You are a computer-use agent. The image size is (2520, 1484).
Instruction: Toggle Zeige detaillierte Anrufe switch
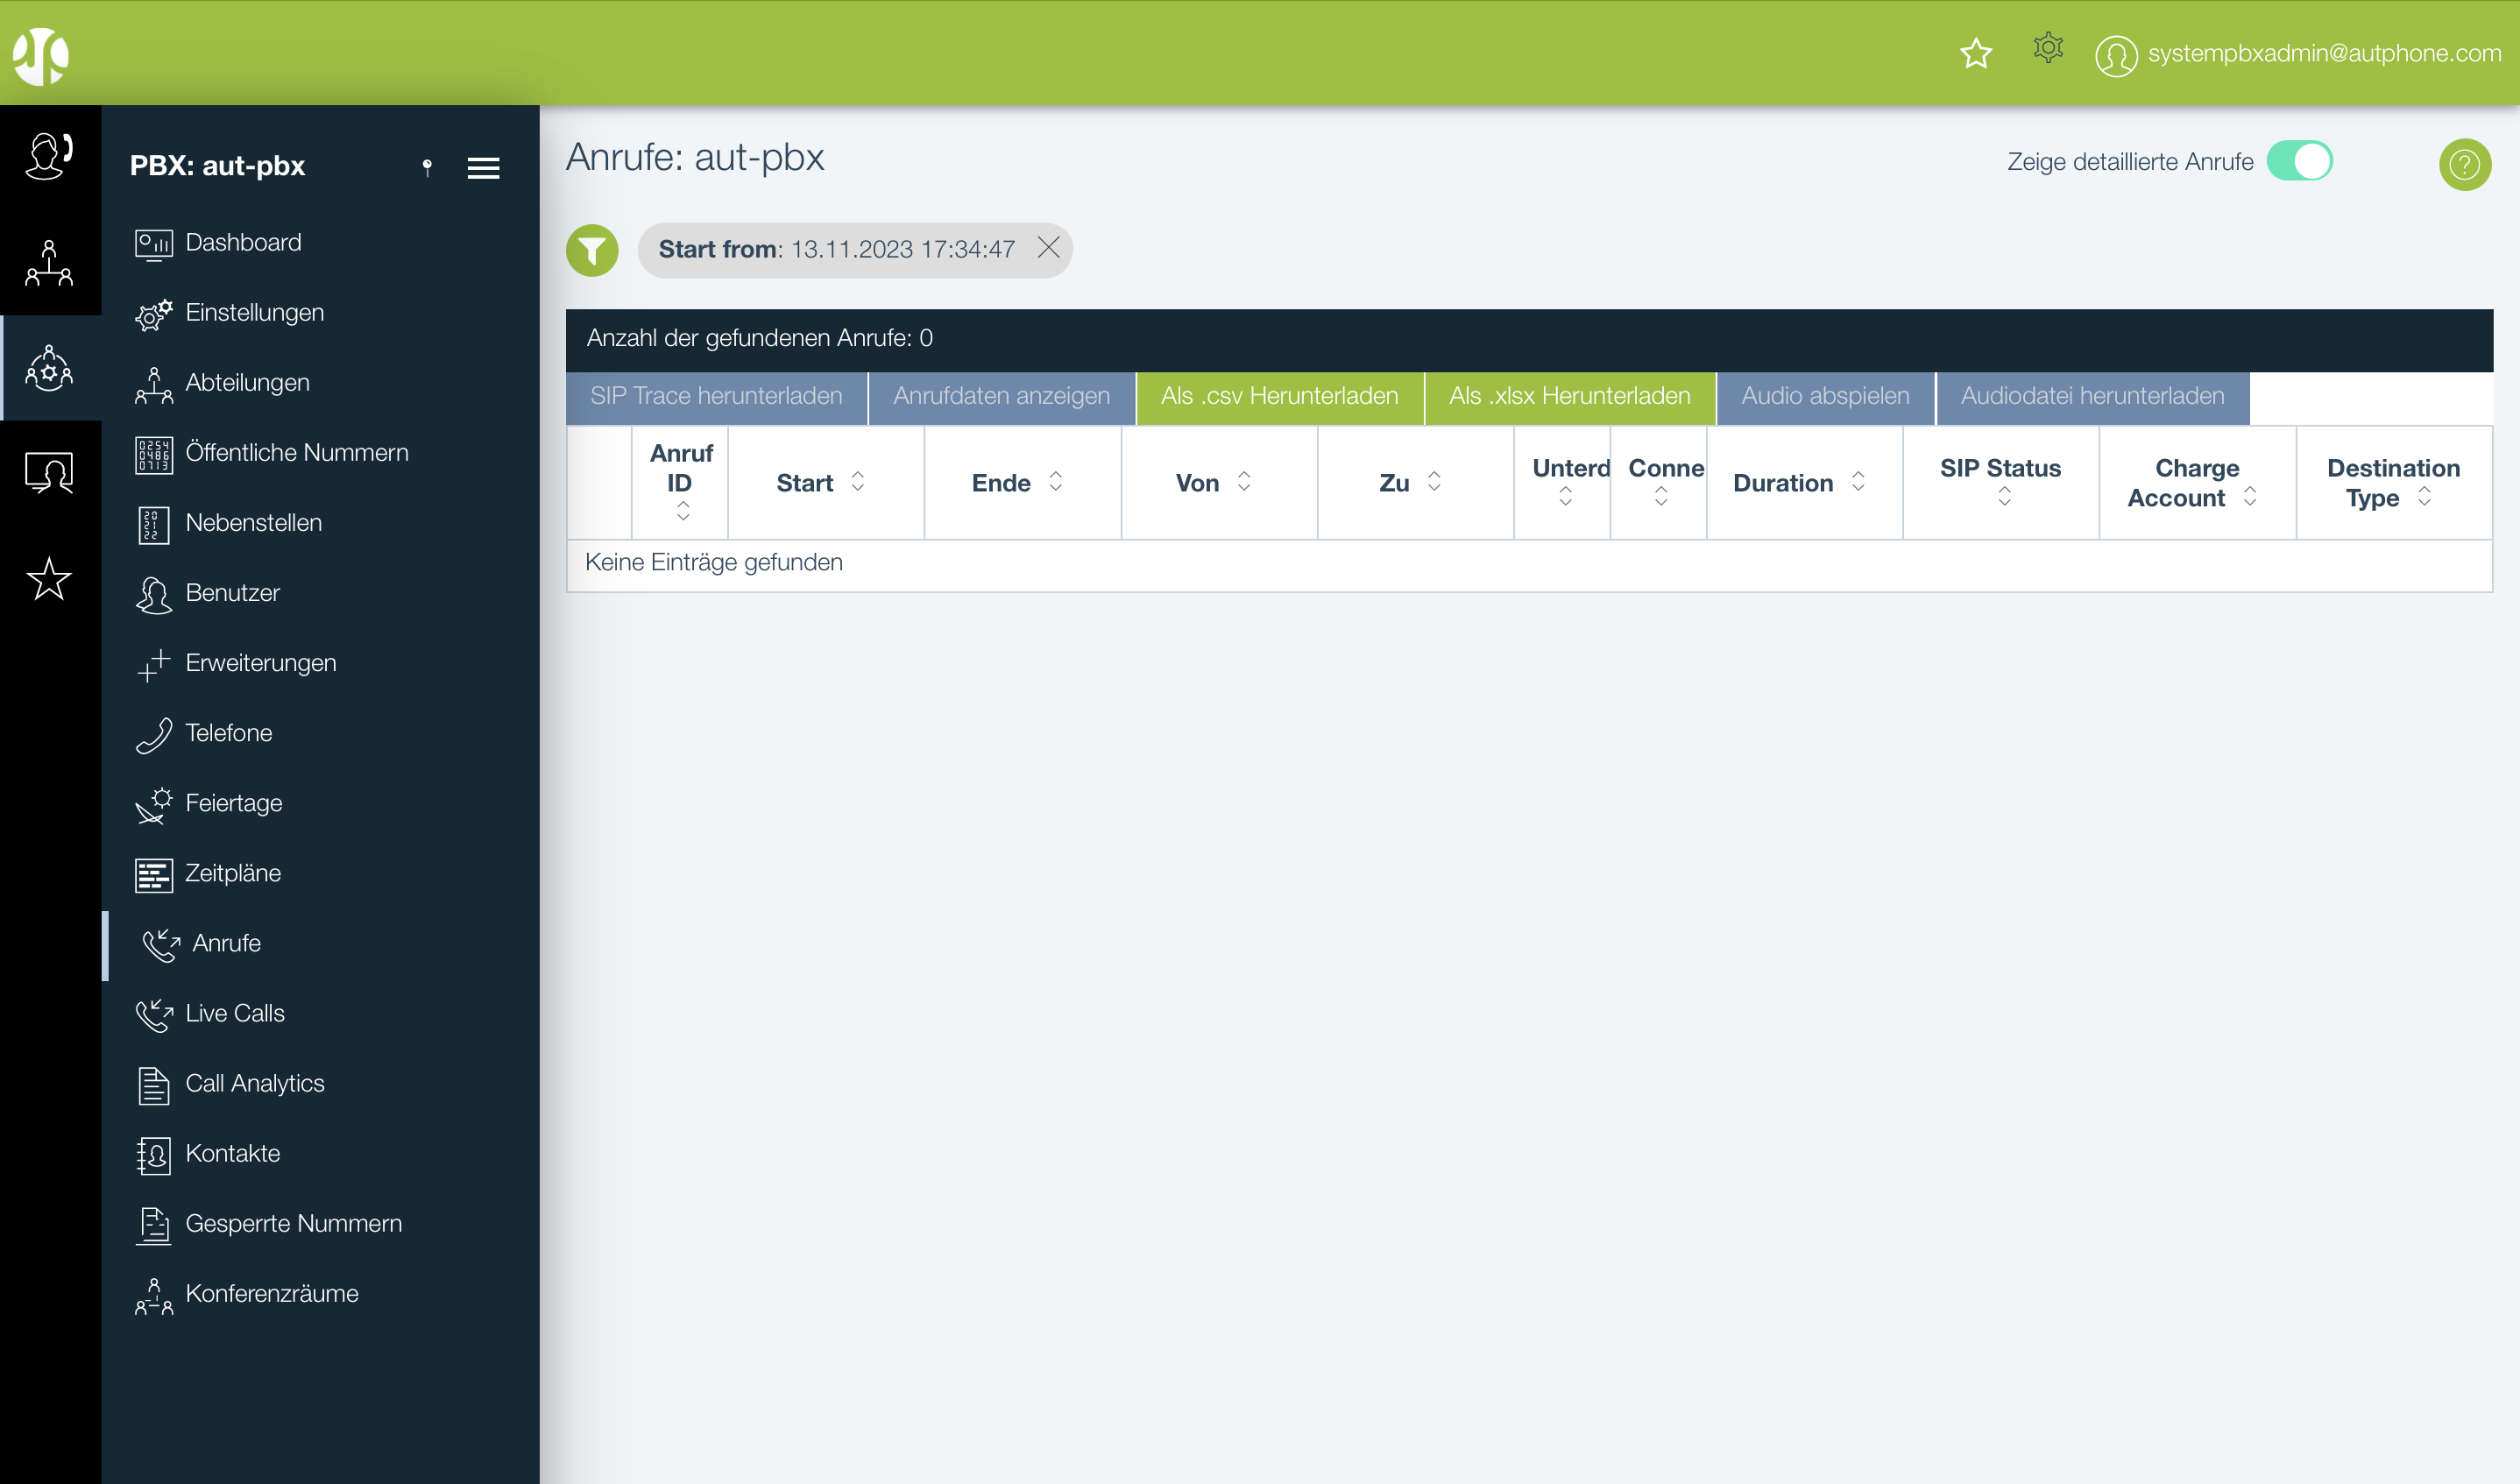2299,161
